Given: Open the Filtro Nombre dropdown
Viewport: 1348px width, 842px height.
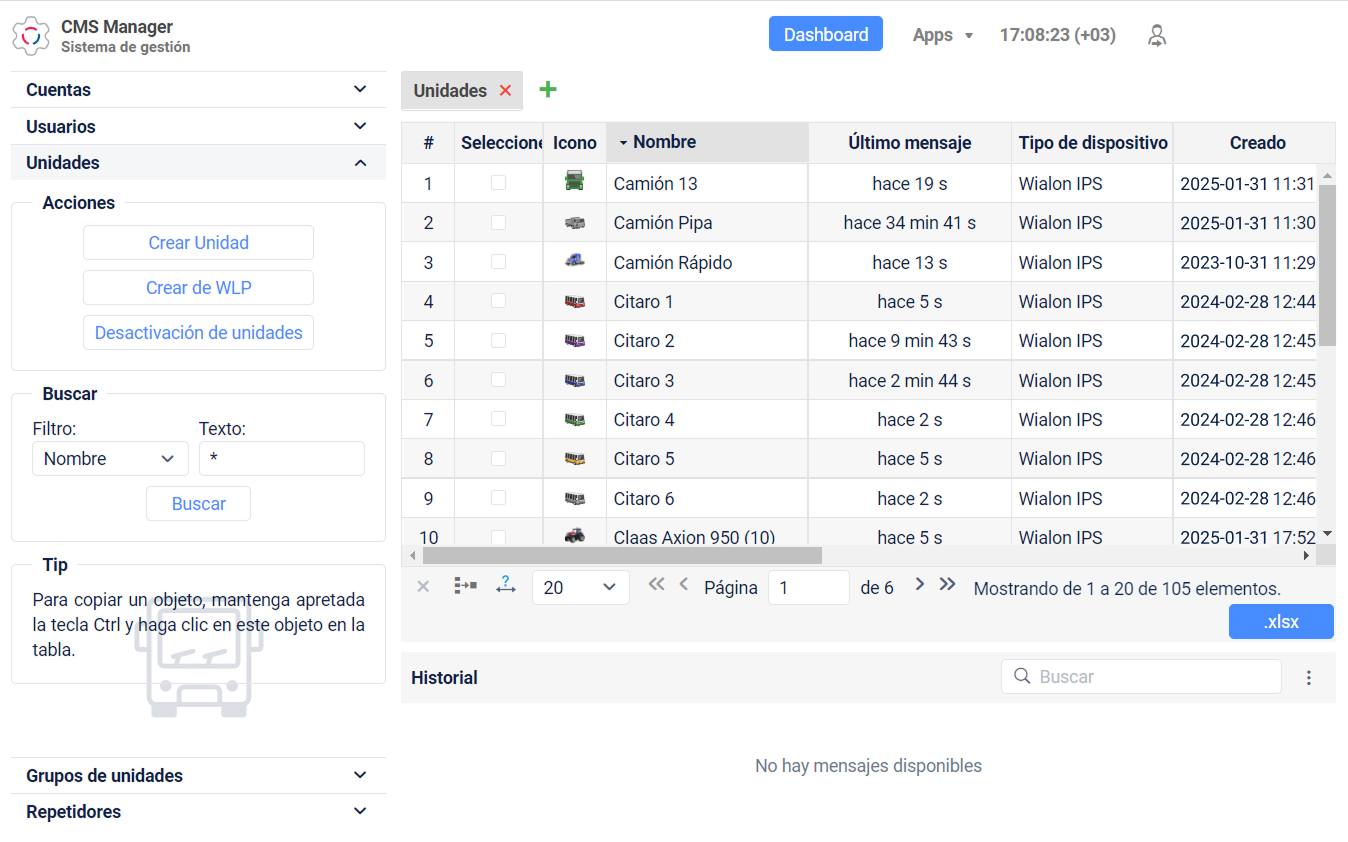Looking at the screenshot, I should pyautogui.click(x=110, y=459).
